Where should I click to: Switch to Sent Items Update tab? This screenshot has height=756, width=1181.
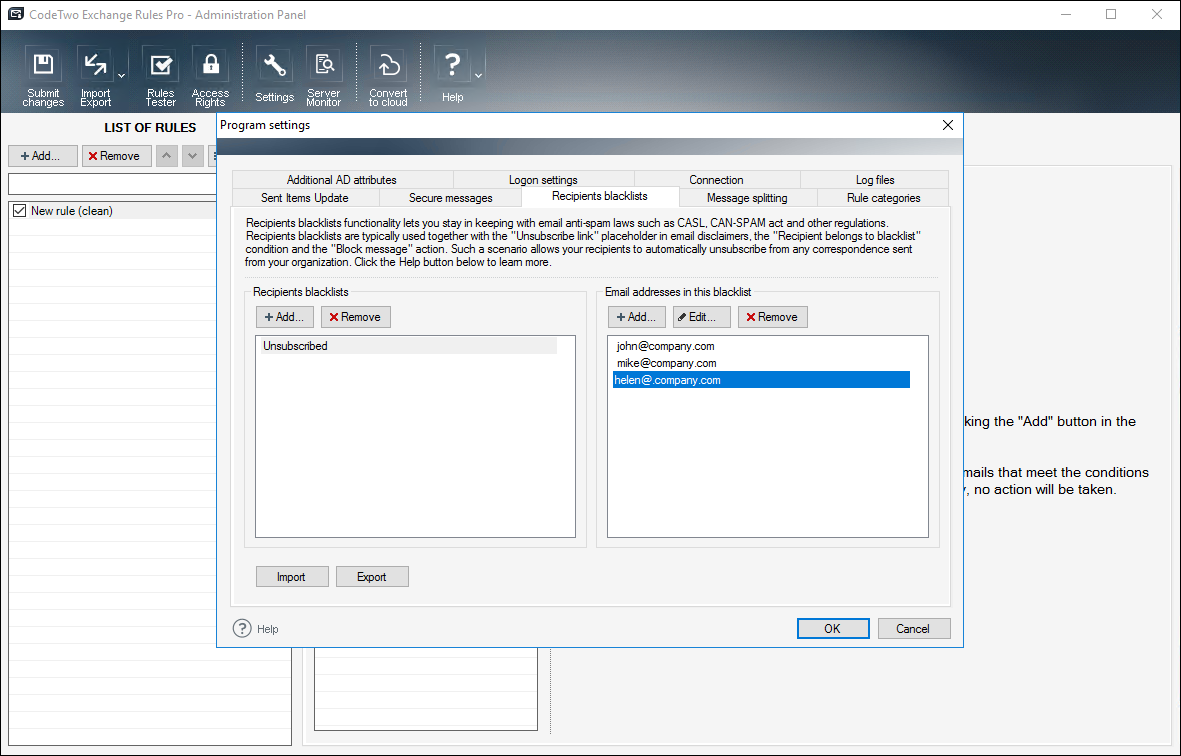point(305,198)
